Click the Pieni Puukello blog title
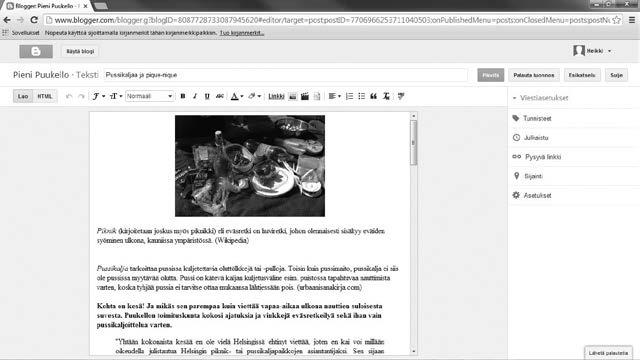The width and height of the screenshot is (640, 360). [41, 75]
